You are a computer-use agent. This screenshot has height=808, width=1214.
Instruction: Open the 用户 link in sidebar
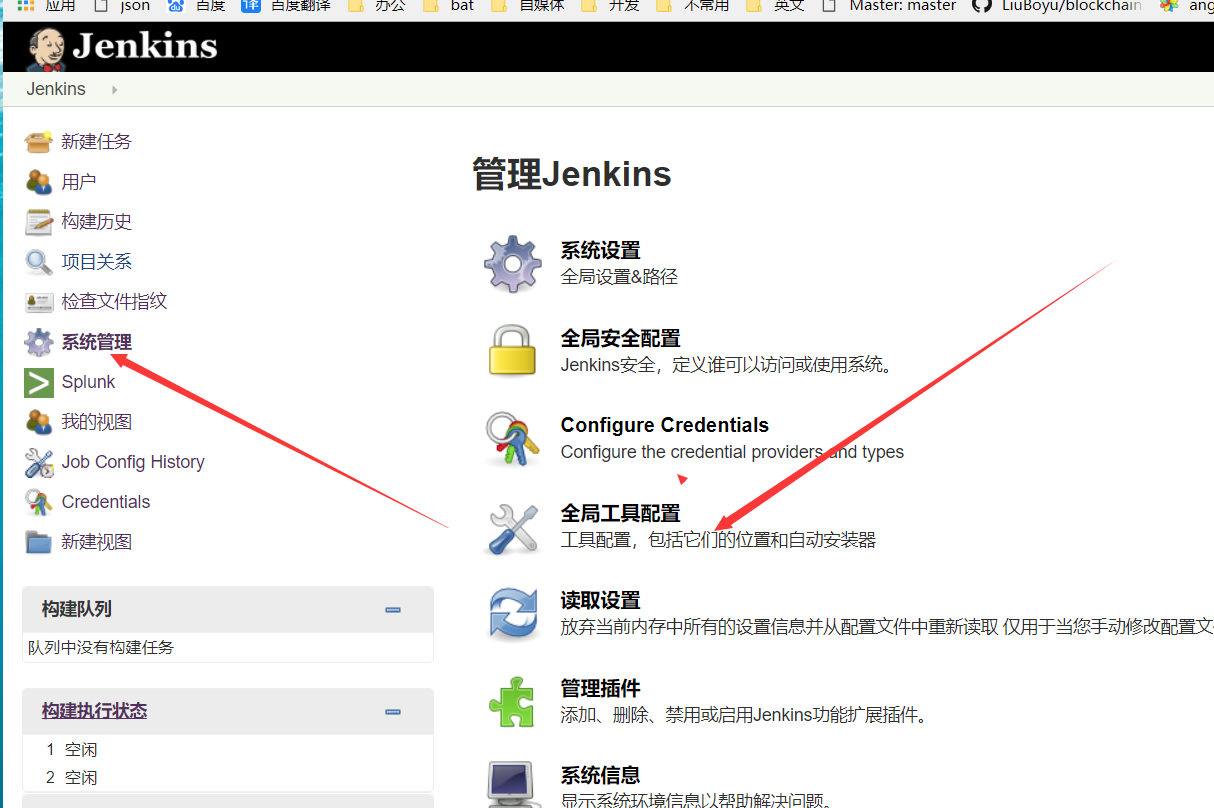pyautogui.click(x=79, y=182)
